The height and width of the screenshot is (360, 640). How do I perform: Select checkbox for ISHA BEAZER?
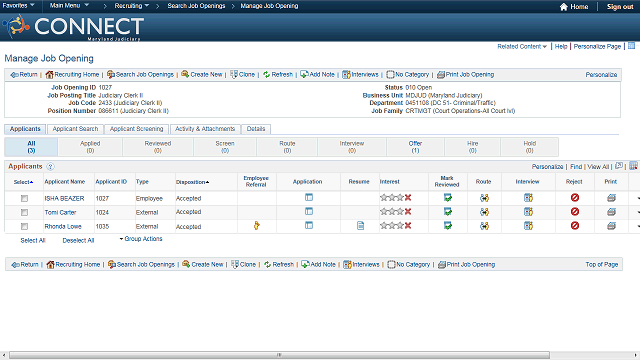click(x=24, y=198)
